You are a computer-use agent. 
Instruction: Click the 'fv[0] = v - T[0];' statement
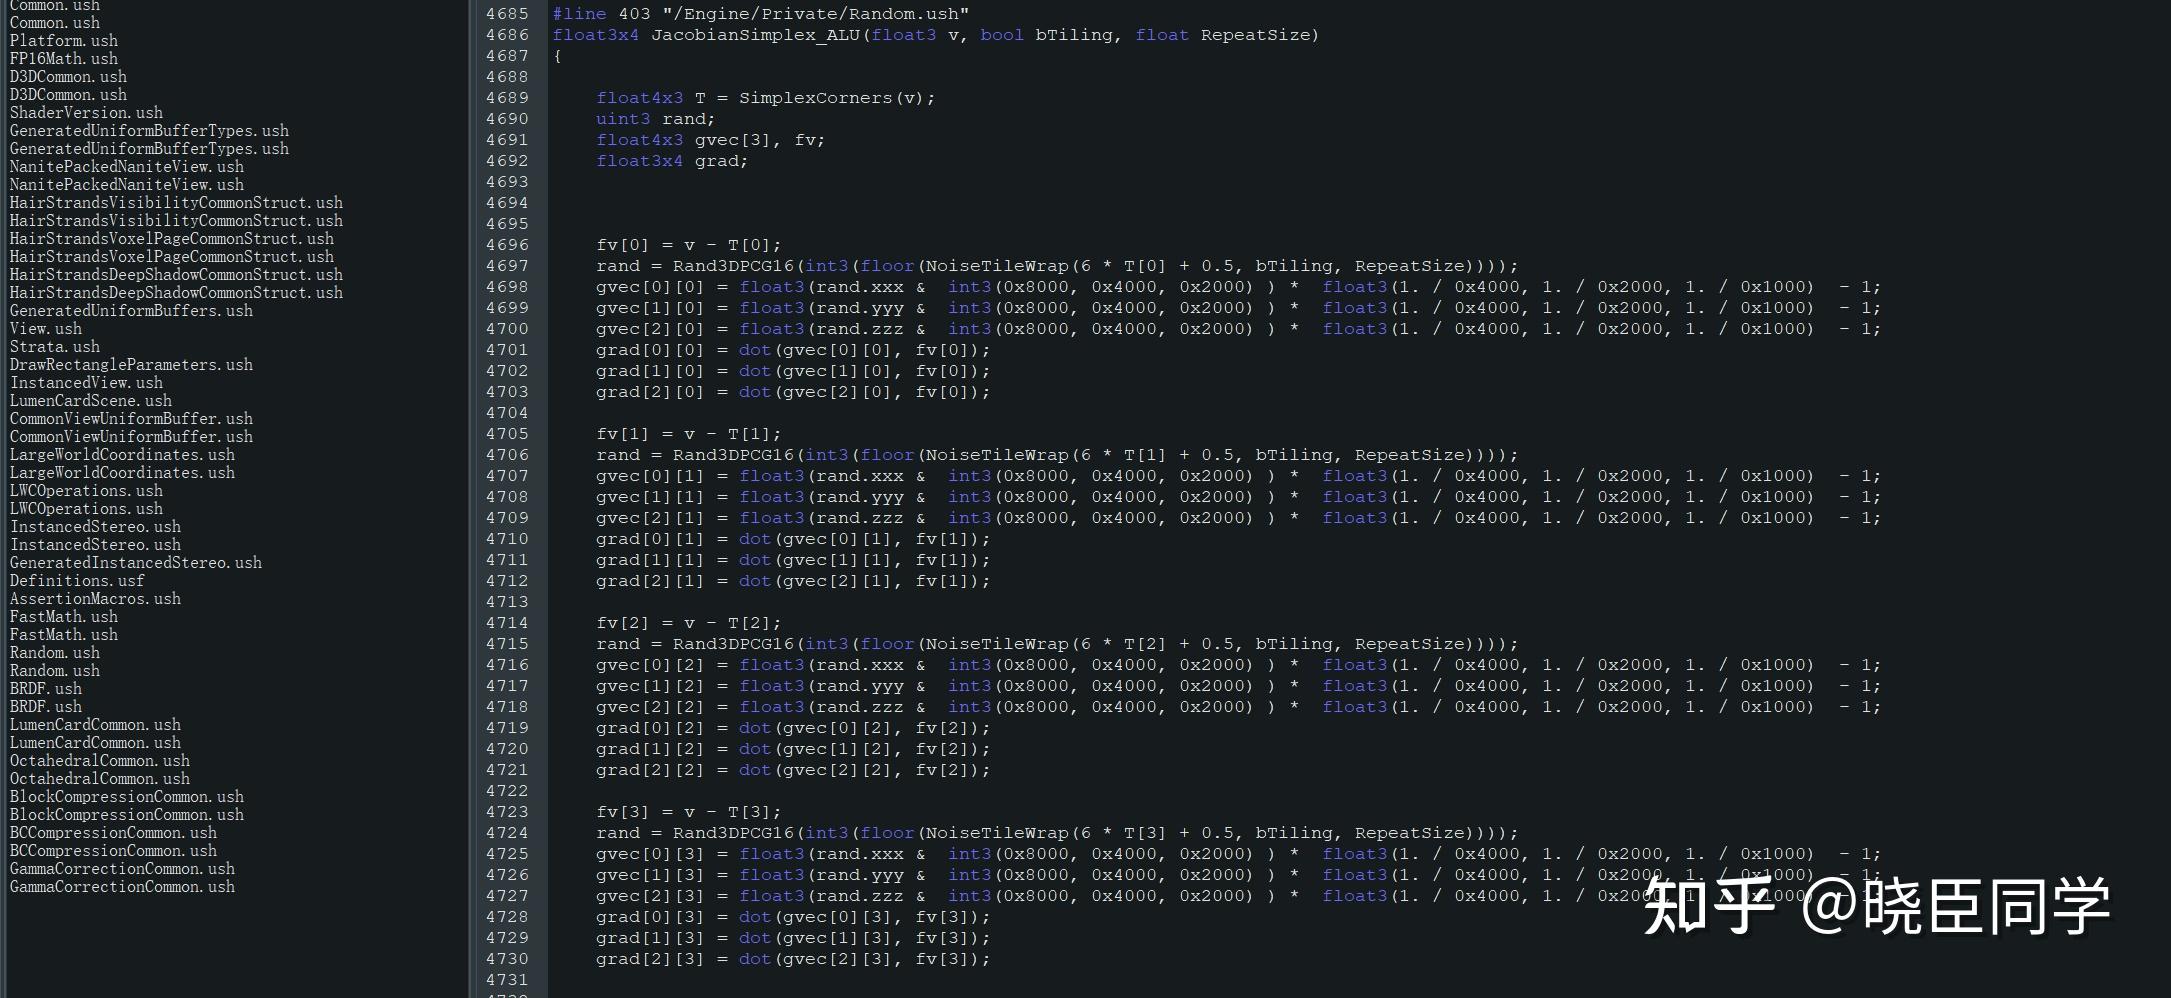tap(689, 245)
